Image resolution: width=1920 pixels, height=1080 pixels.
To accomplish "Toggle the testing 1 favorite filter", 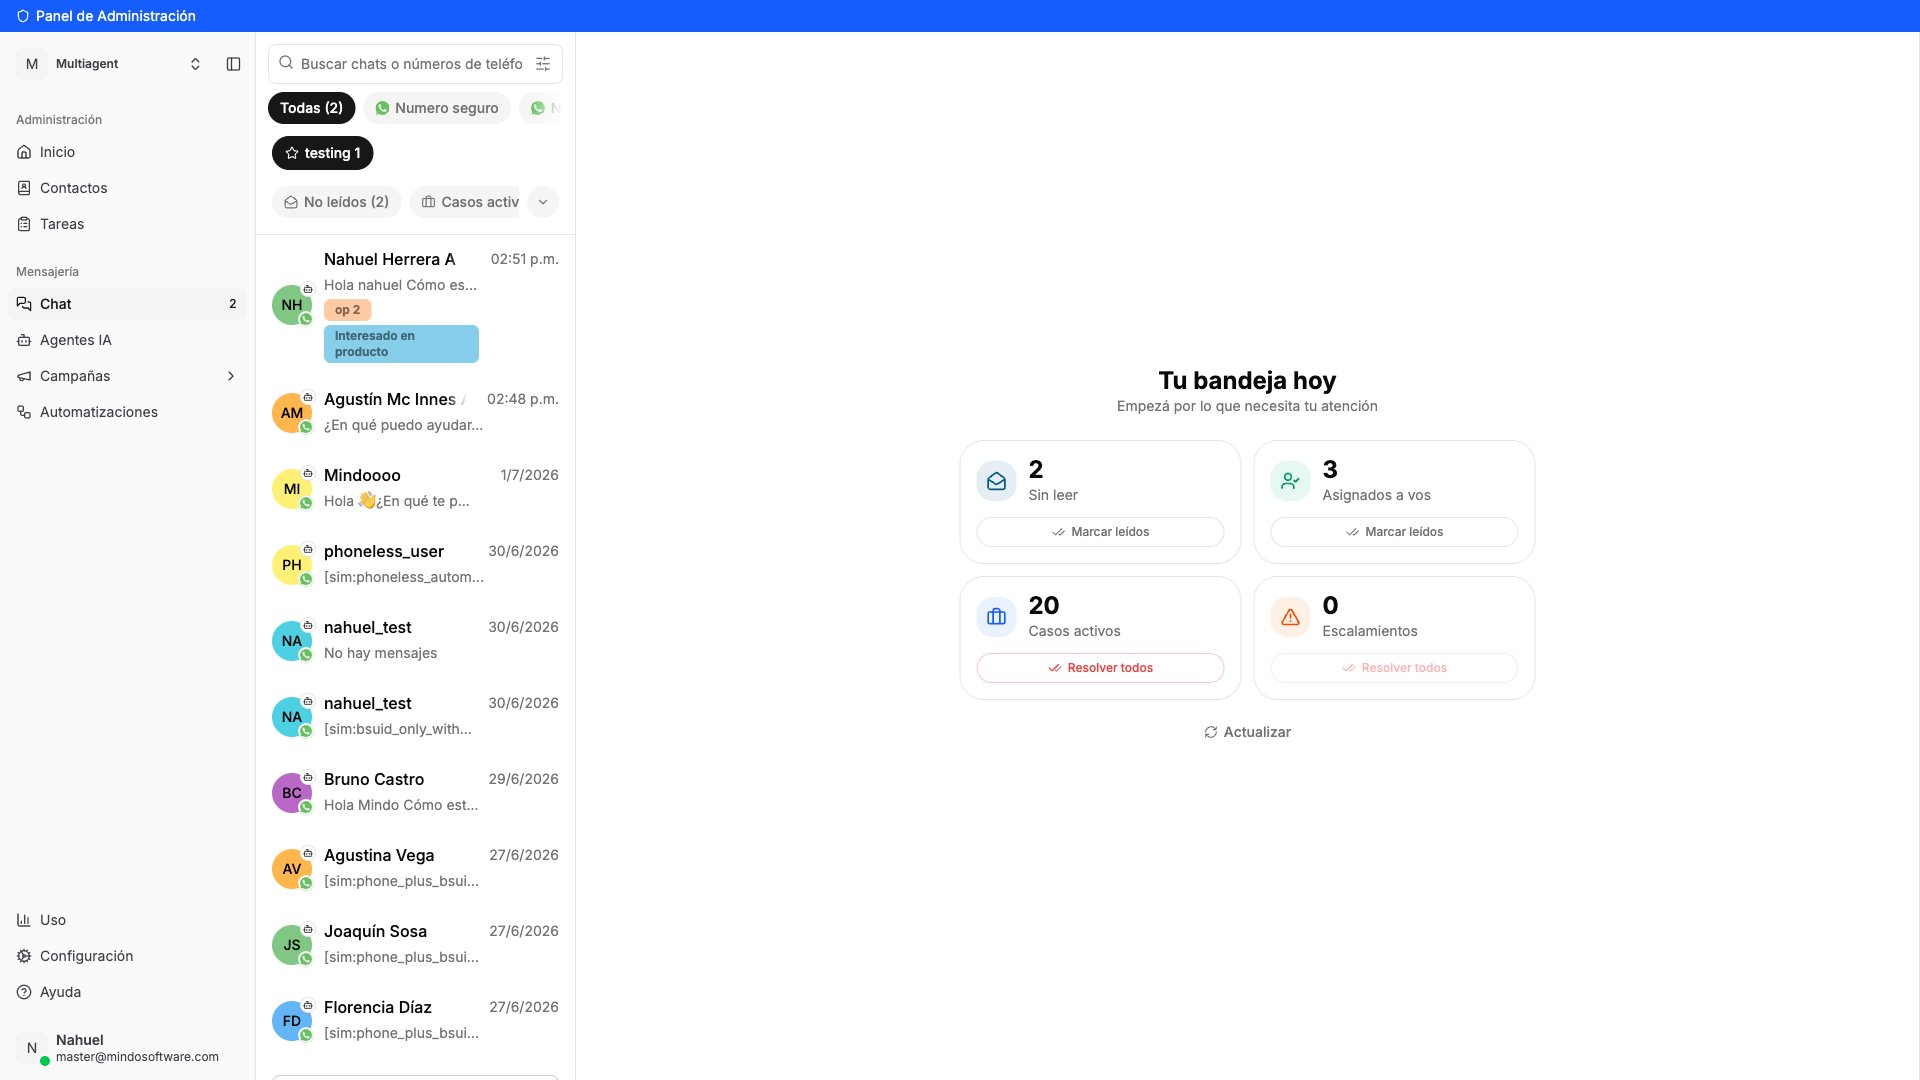I will [322, 153].
